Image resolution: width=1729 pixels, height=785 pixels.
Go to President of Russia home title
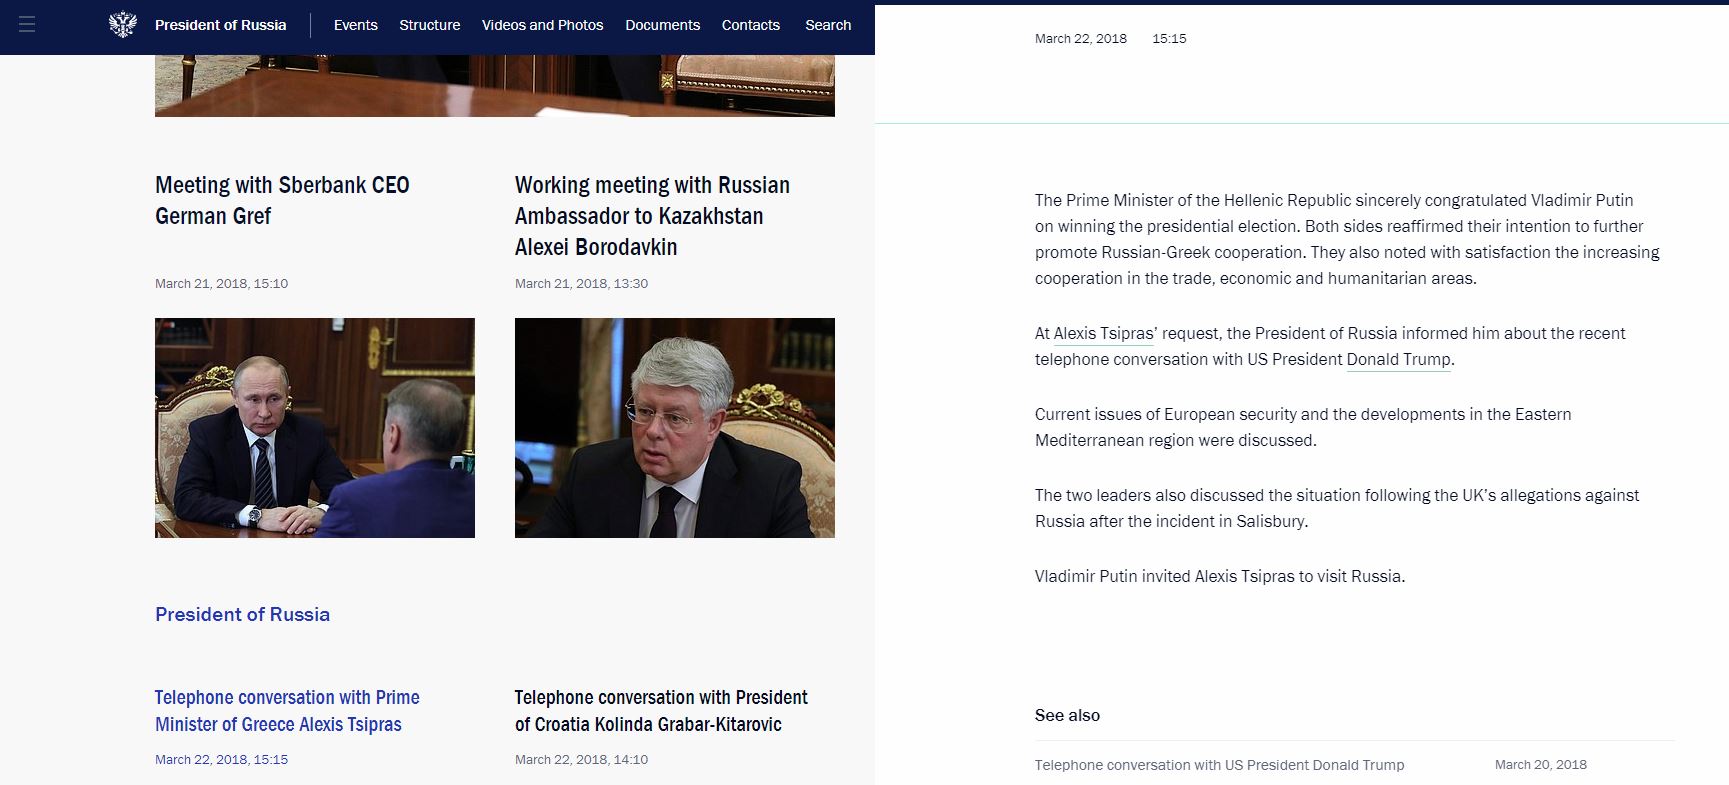coord(220,25)
